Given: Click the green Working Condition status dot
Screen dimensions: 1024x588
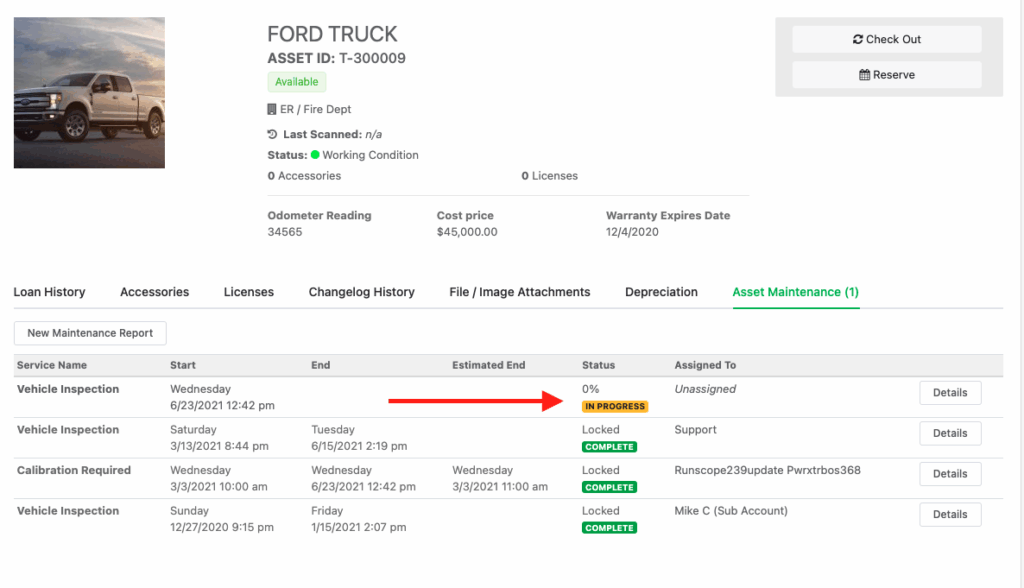Looking at the screenshot, I should tap(314, 155).
